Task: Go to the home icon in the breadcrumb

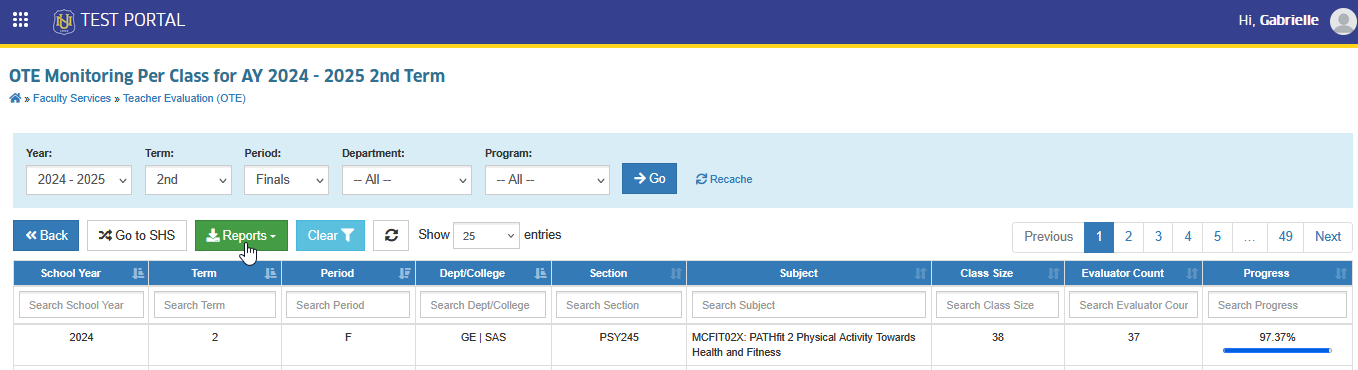Action: [x=14, y=98]
